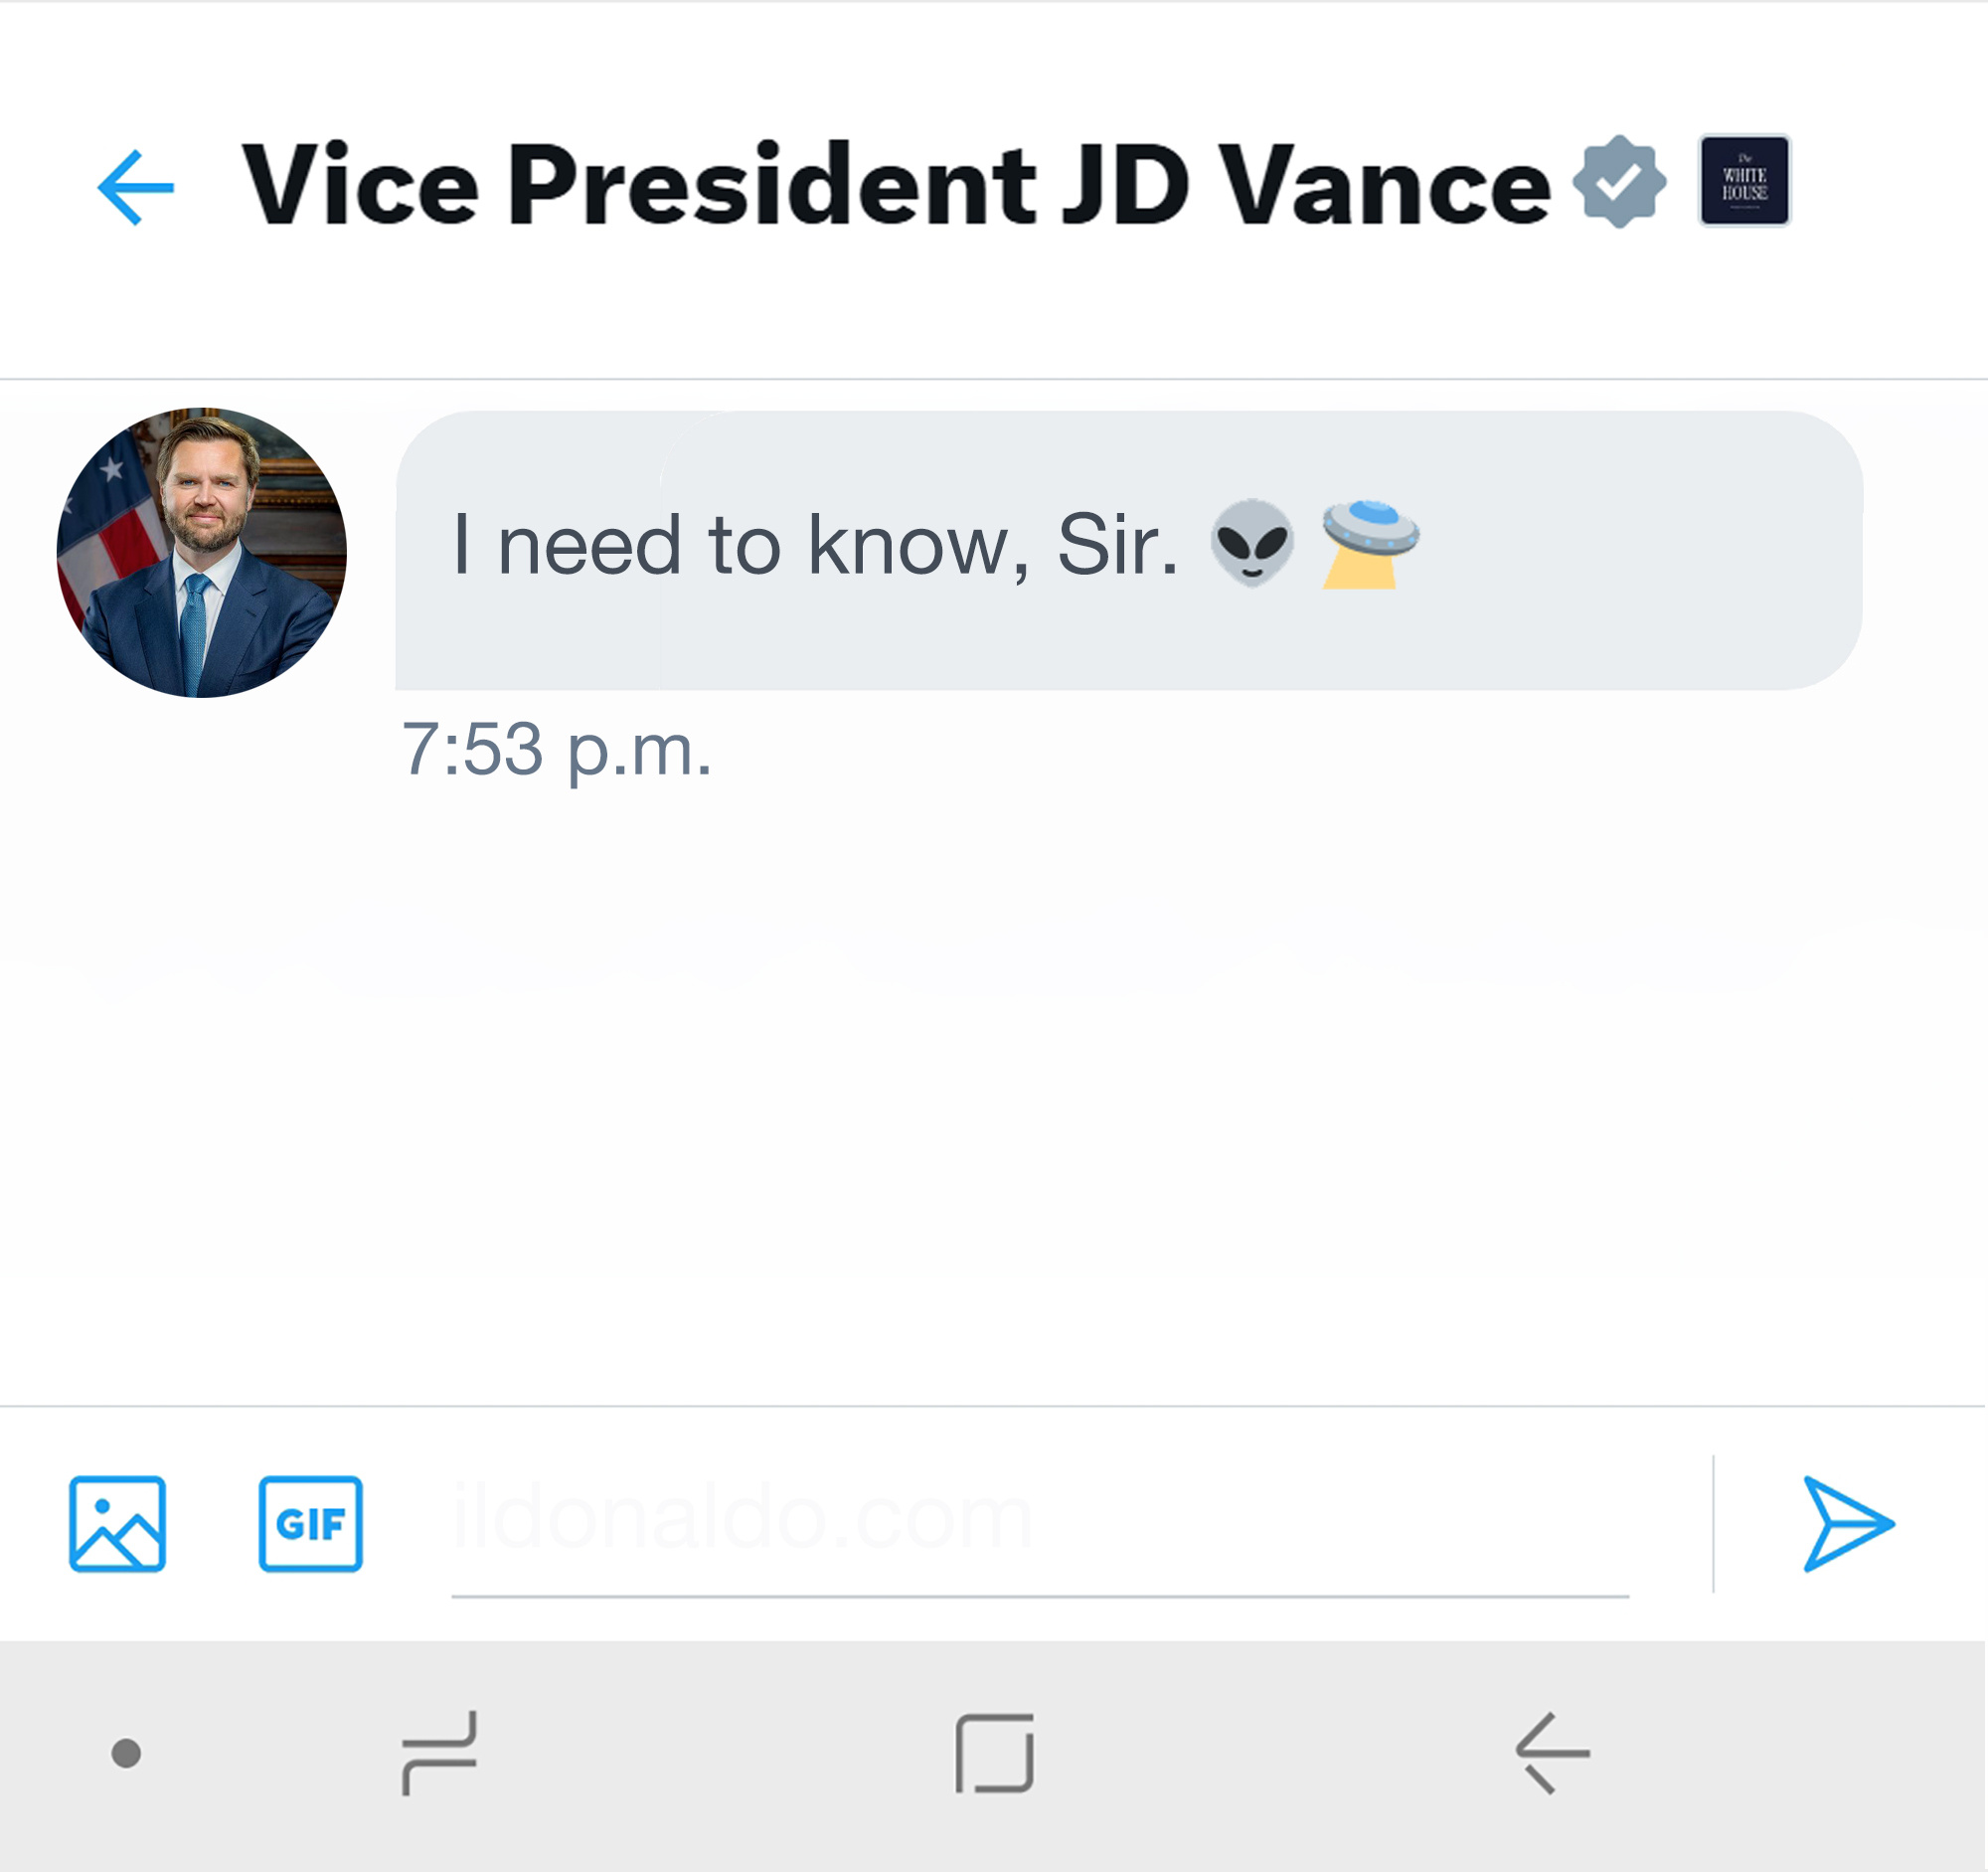Tap the small dot in the navigation bar

coord(126,1754)
